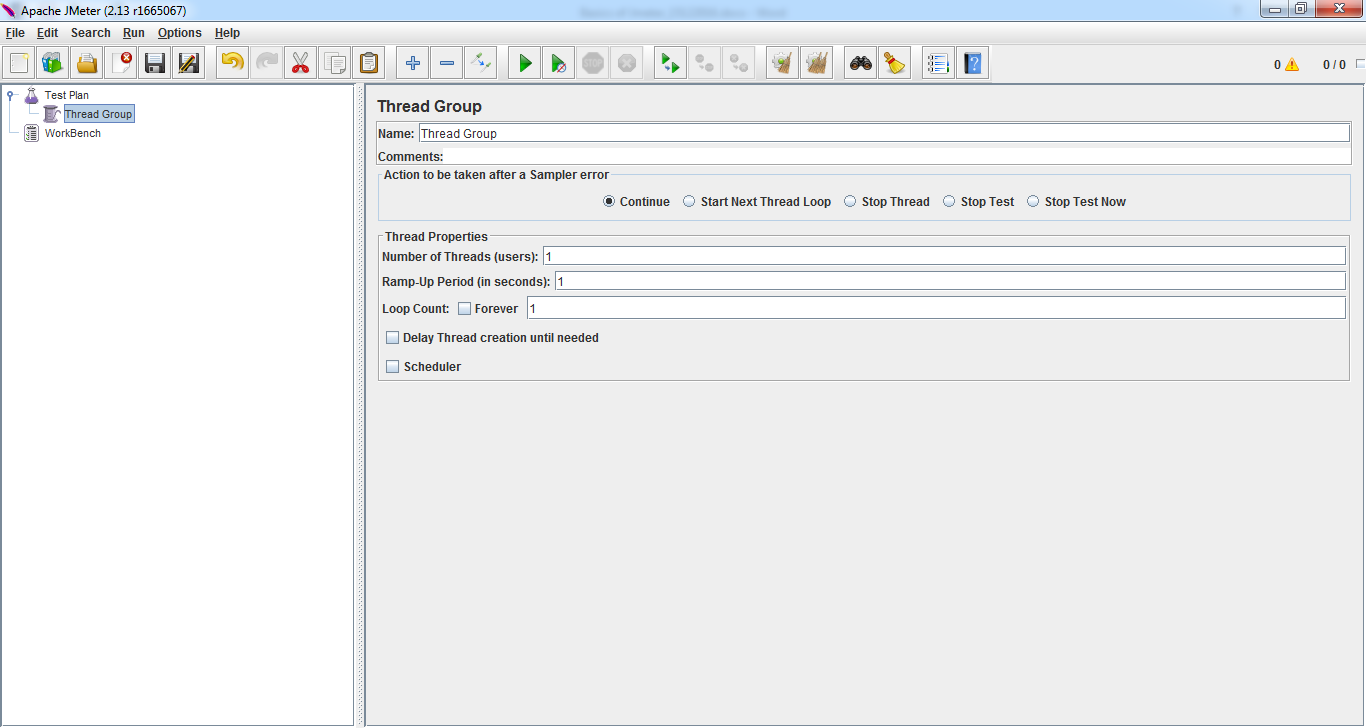Collapse all nodes with minus icon
The width and height of the screenshot is (1366, 728).
pyautogui.click(x=447, y=64)
